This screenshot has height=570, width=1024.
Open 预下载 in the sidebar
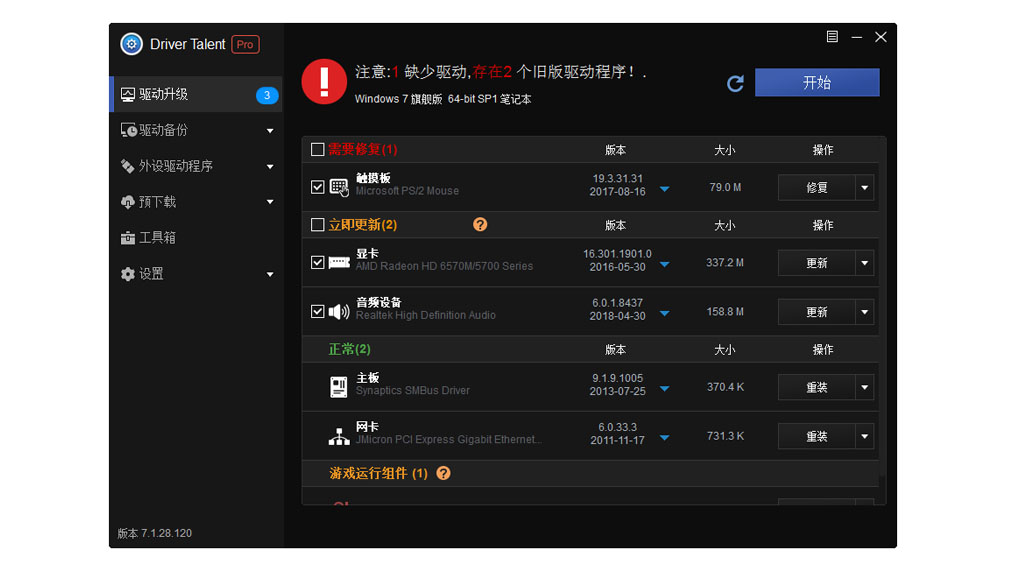[196, 202]
